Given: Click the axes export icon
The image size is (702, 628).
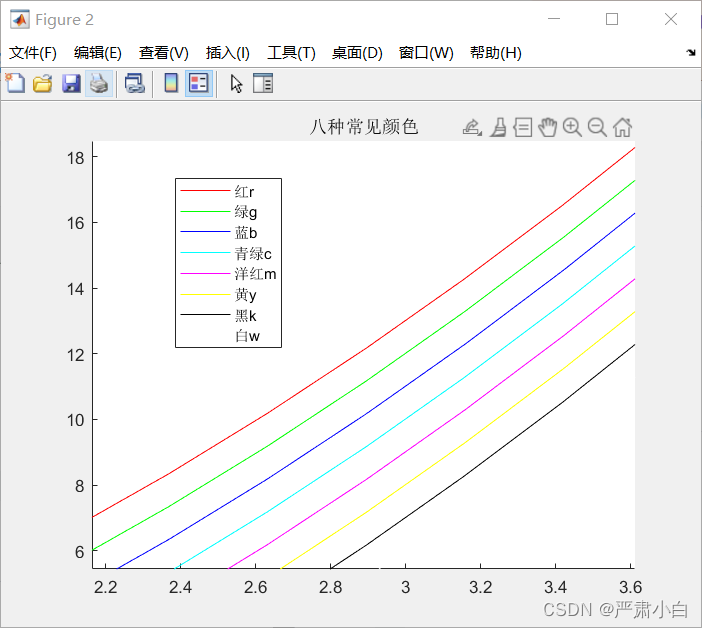Looking at the screenshot, I should pyautogui.click(x=472, y=128).
